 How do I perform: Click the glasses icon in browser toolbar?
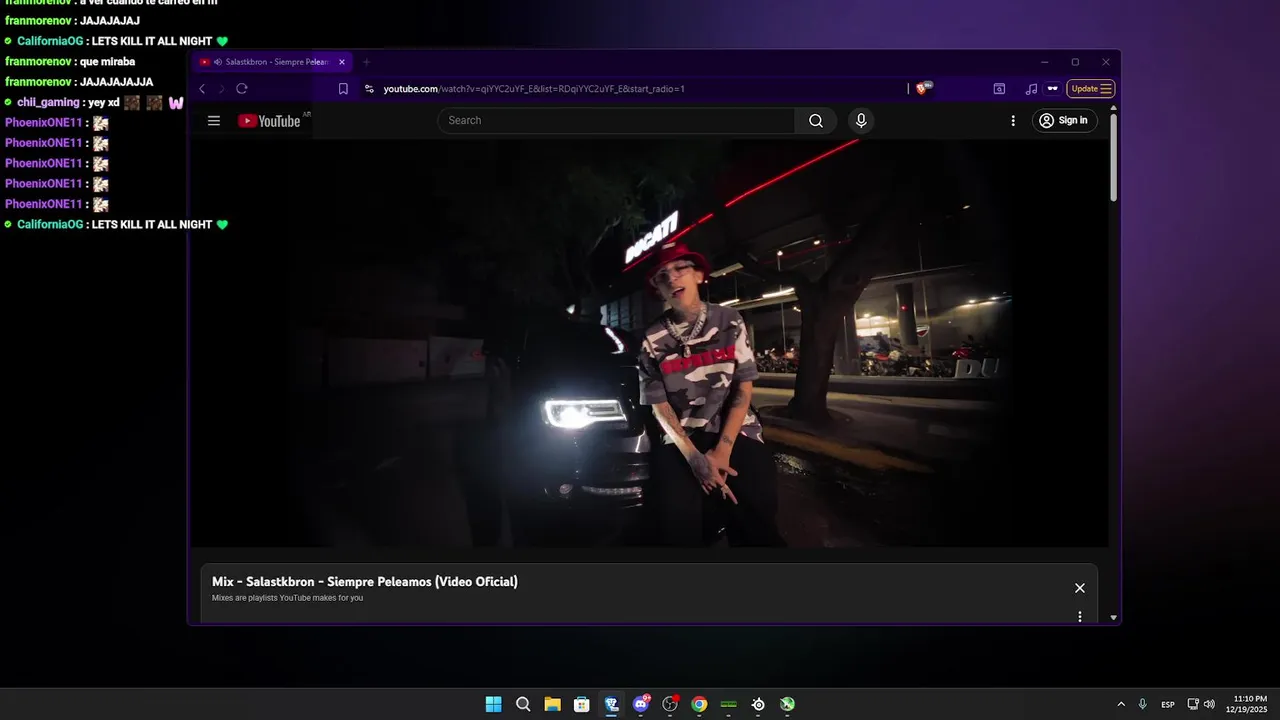pos(1052,89)
